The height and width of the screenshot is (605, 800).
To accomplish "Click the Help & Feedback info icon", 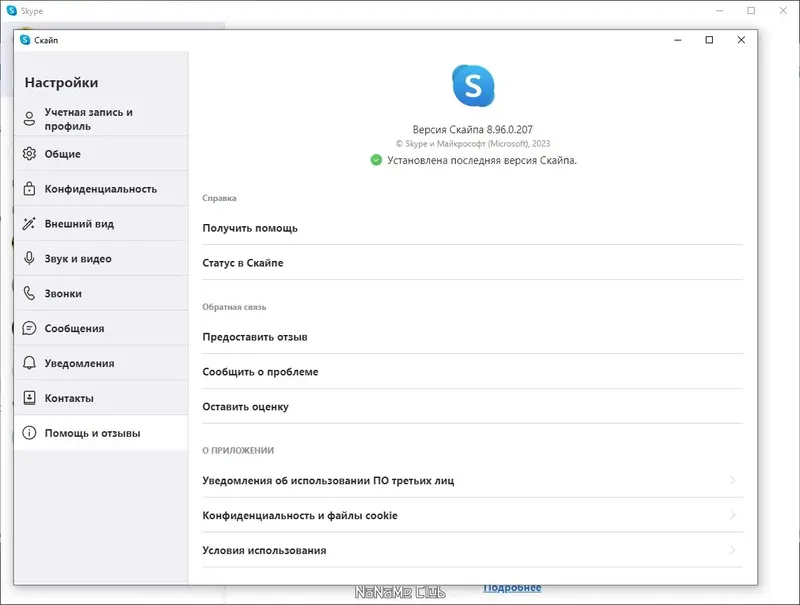I will (30, 433).
